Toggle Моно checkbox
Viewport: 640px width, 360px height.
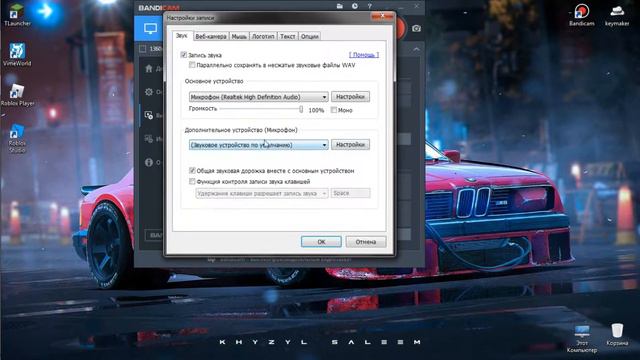click(x=334, y=110)
